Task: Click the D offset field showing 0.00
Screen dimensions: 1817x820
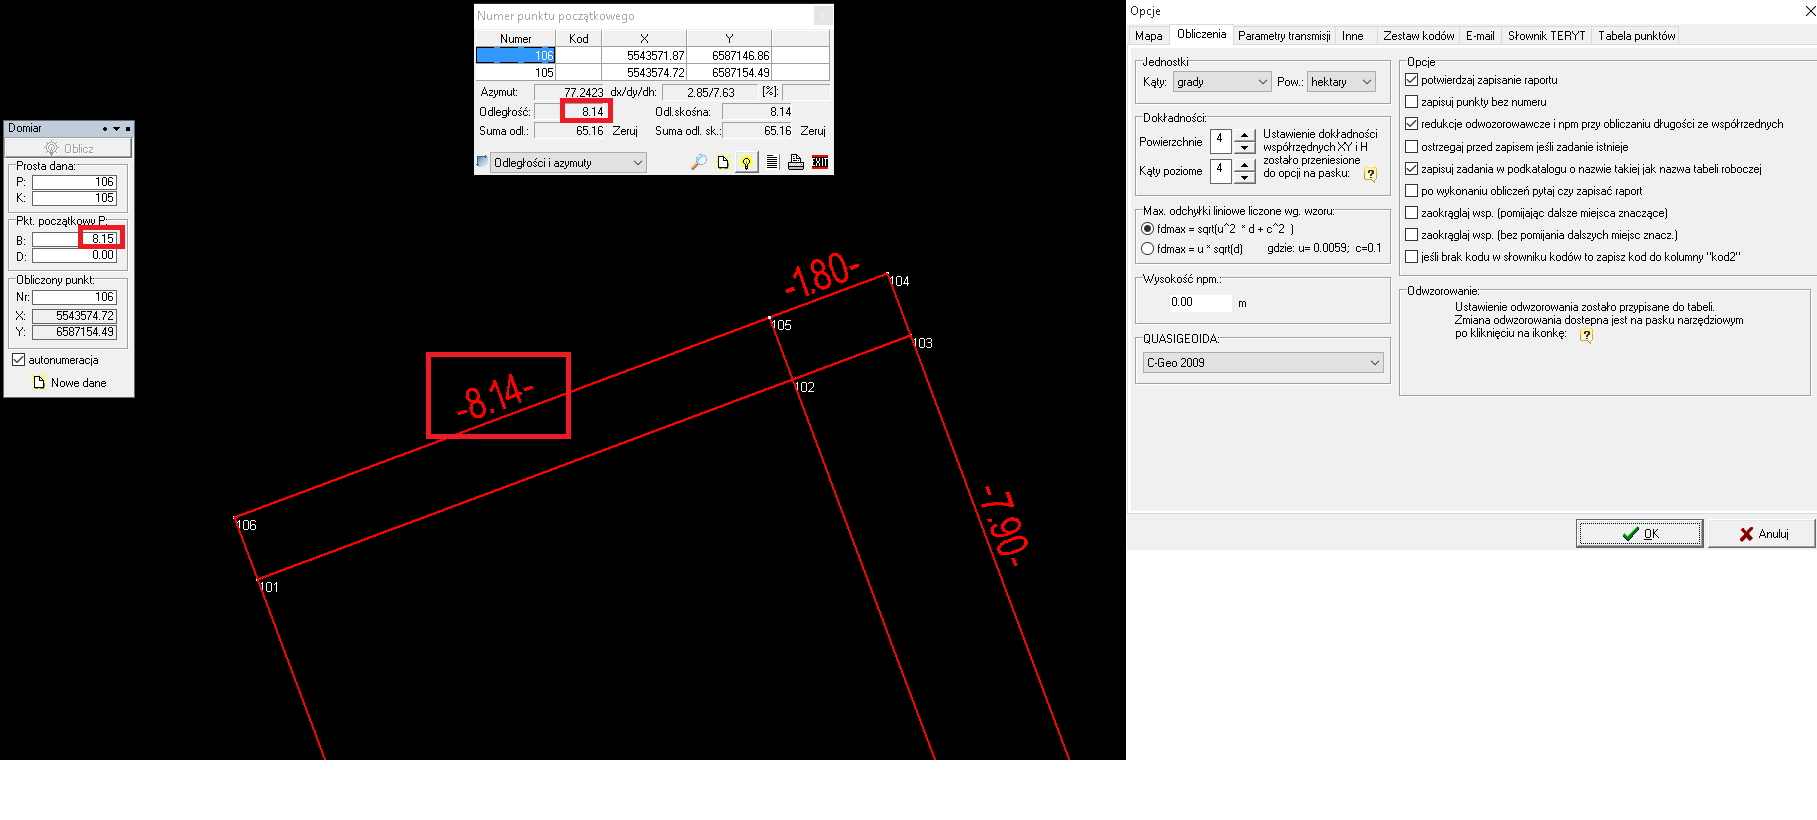Action: [74, 255]
